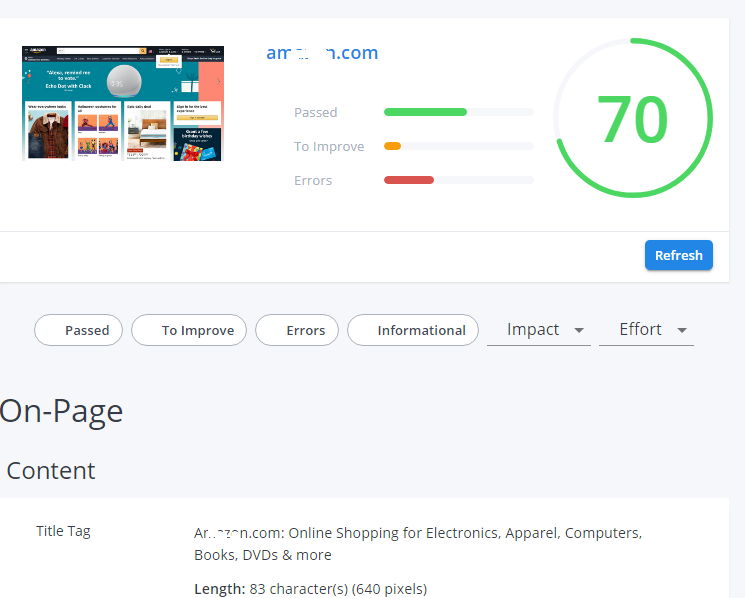Image resolution: width=745 pixels, height=598 pixels.
Task: Open the Effort dropdown
Action: click(x=646, y=330)
